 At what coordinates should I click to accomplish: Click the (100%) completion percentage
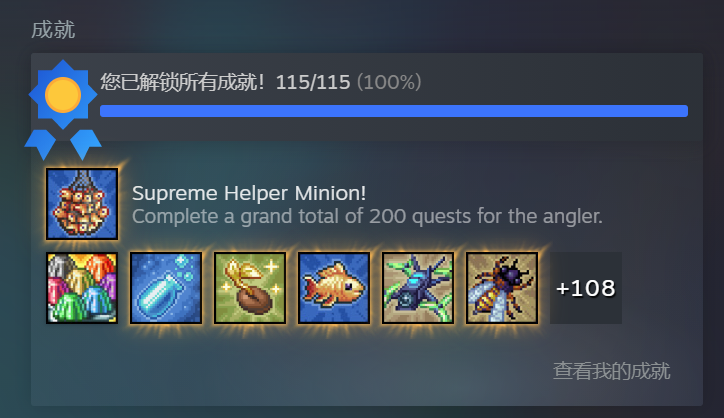click(x=389, y=83)
